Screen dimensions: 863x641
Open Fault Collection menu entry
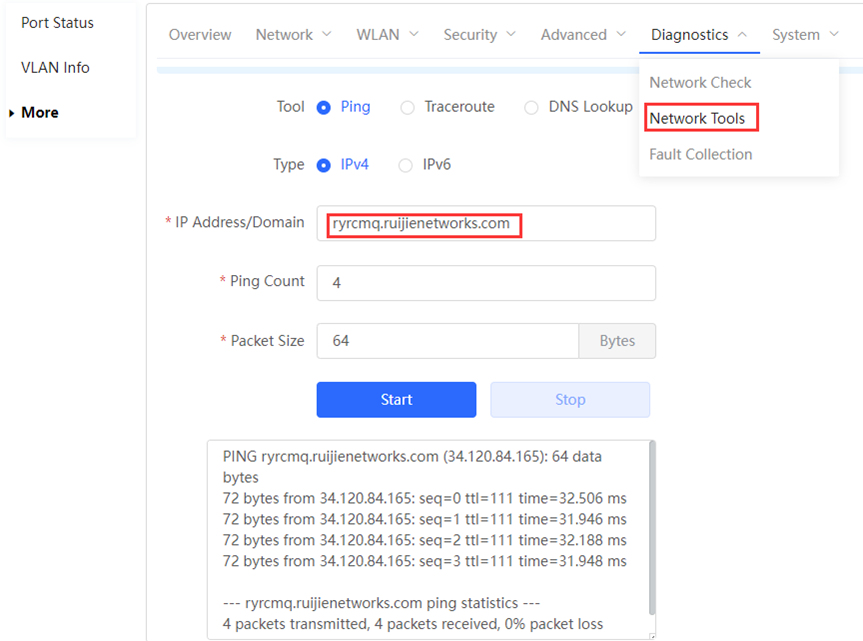[700, 154]
